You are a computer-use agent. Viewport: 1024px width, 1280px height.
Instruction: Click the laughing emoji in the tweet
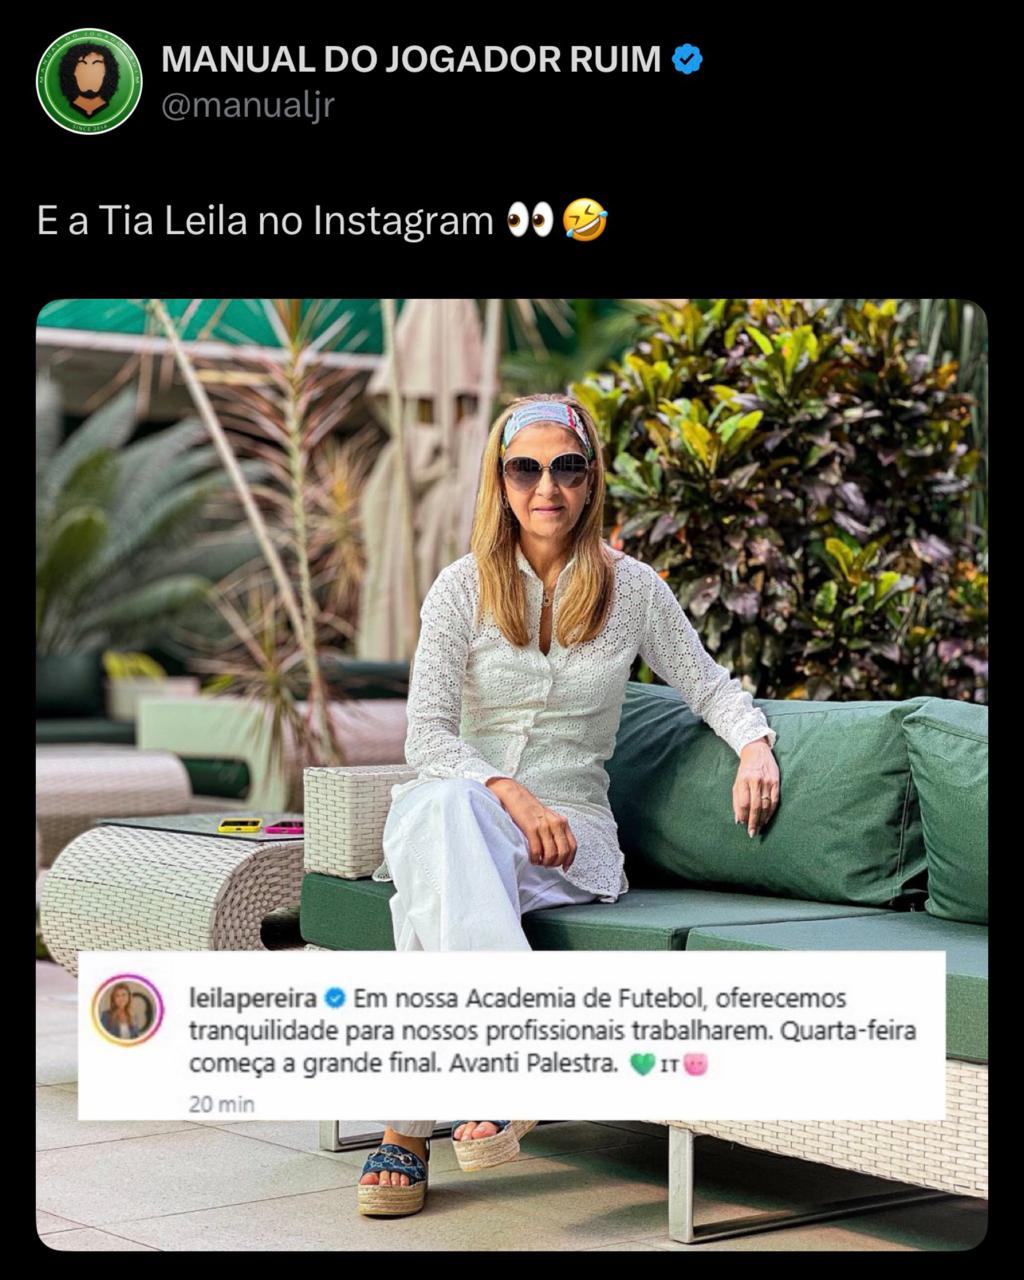(x=585, y=220)
